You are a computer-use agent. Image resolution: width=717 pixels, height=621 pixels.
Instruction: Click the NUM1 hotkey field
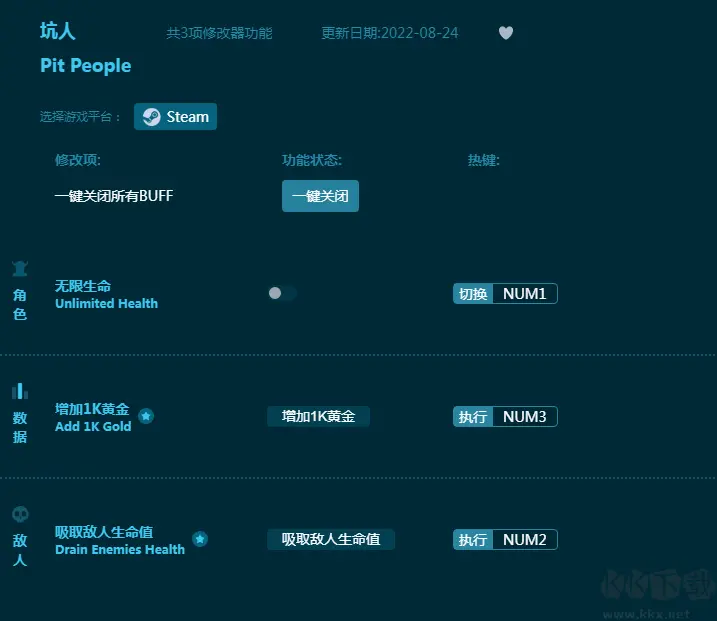524,294
